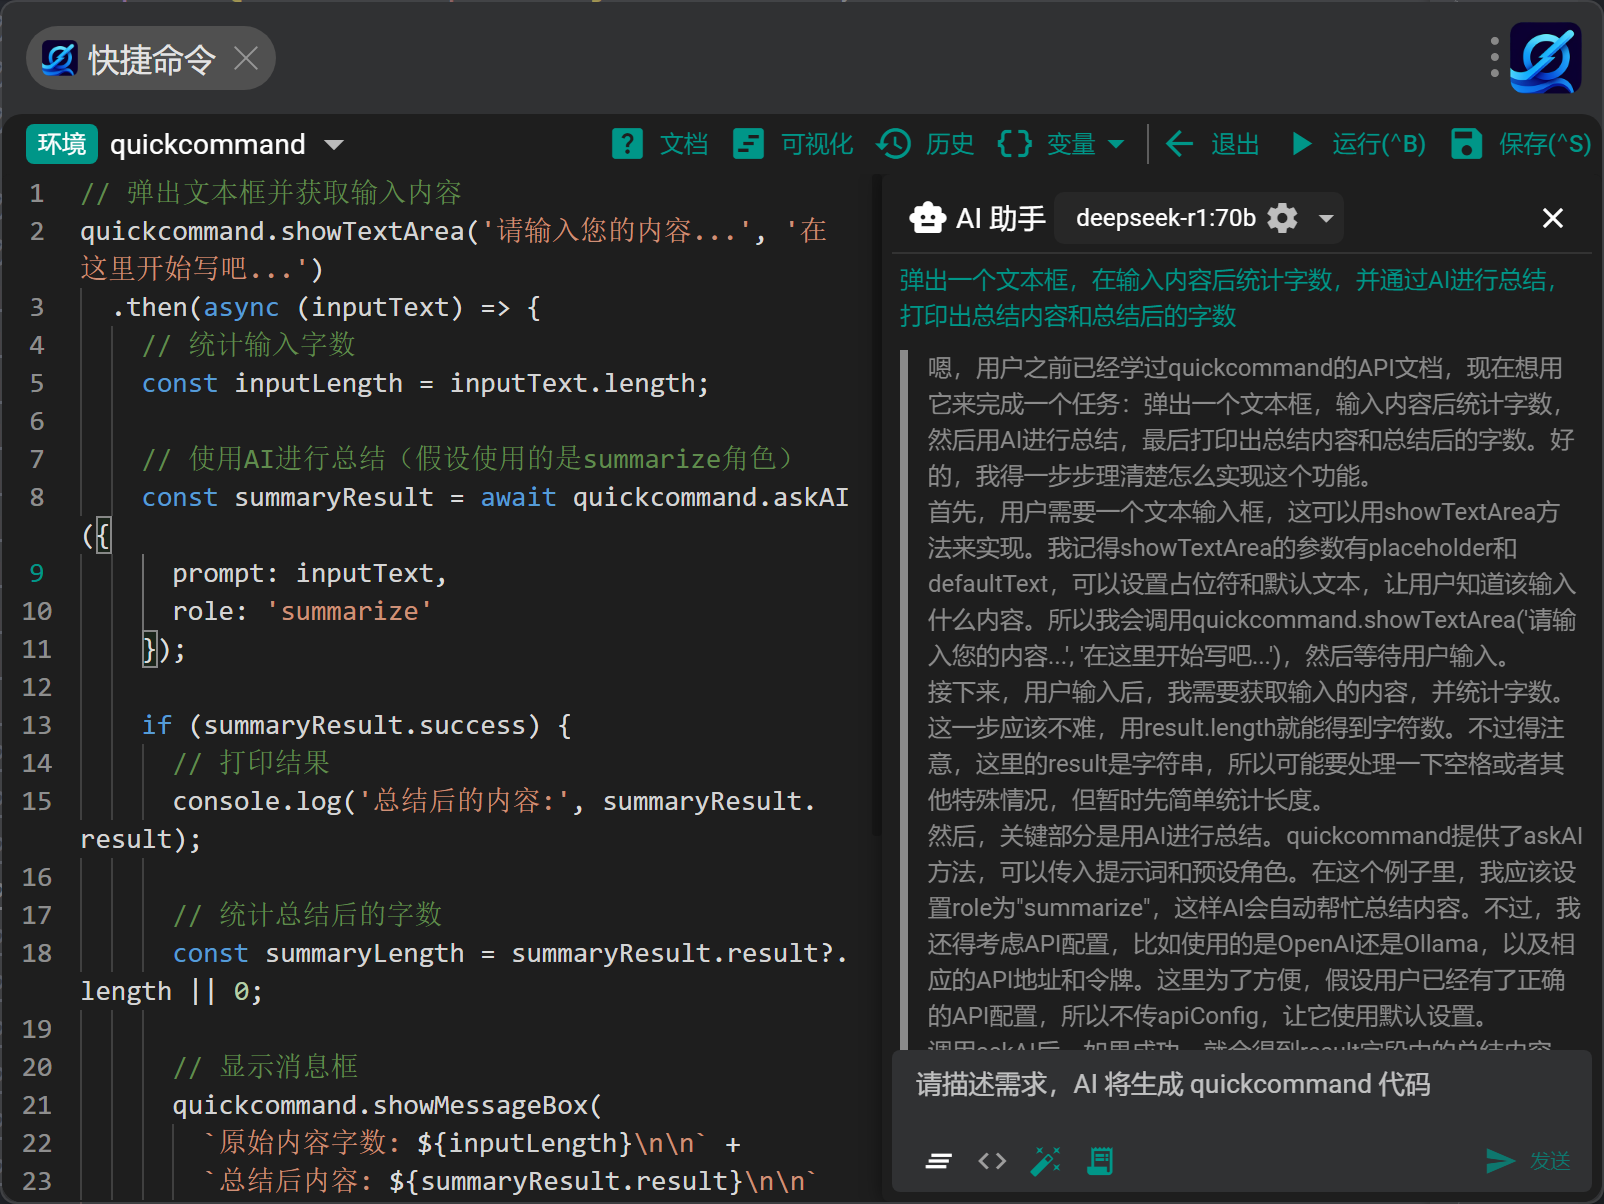The image size is (1604, 1204).
Task: Click the magic wand icon in AI panel
Action: (1045, 1161)
